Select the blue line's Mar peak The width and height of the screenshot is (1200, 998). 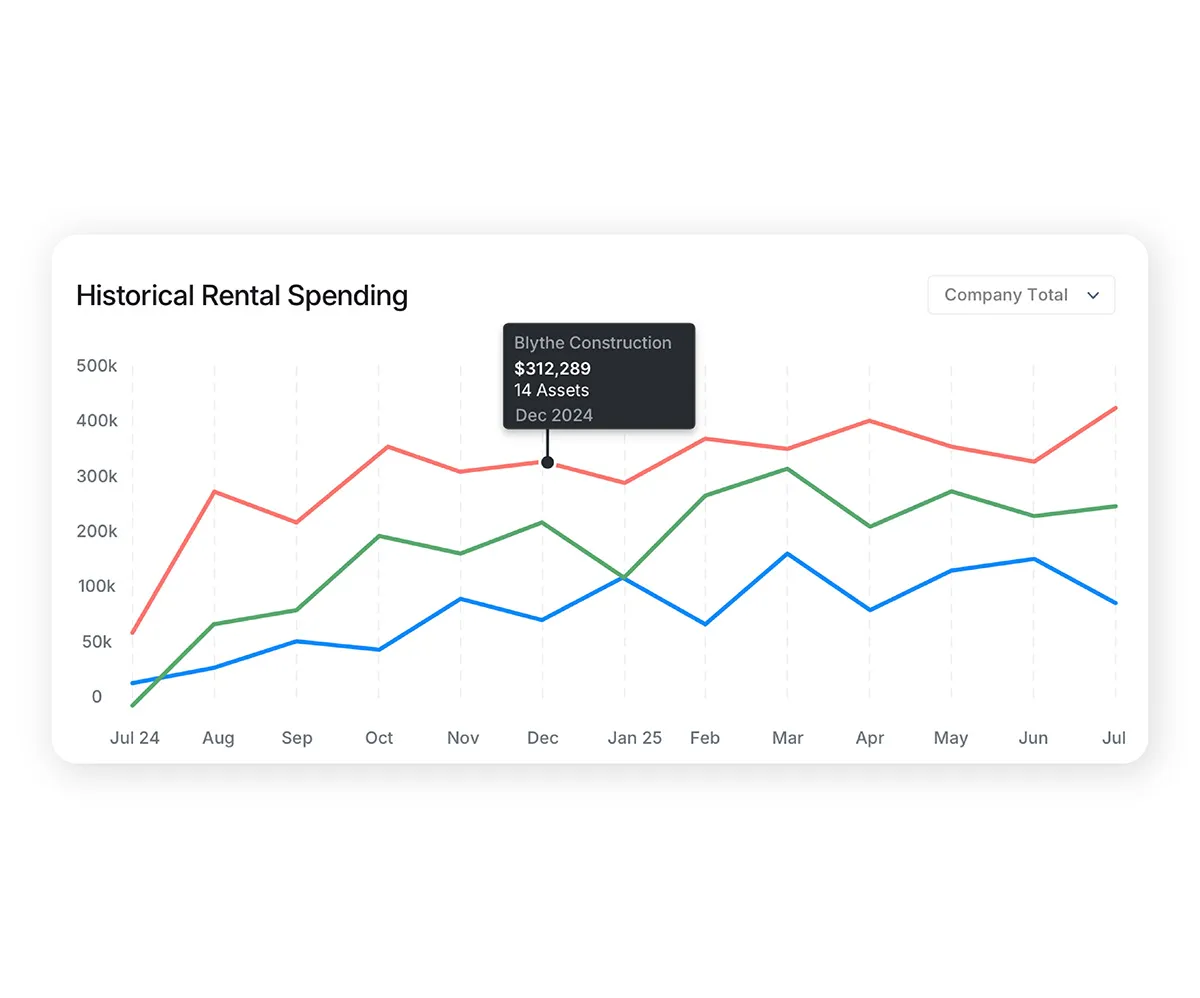[787, 552]
